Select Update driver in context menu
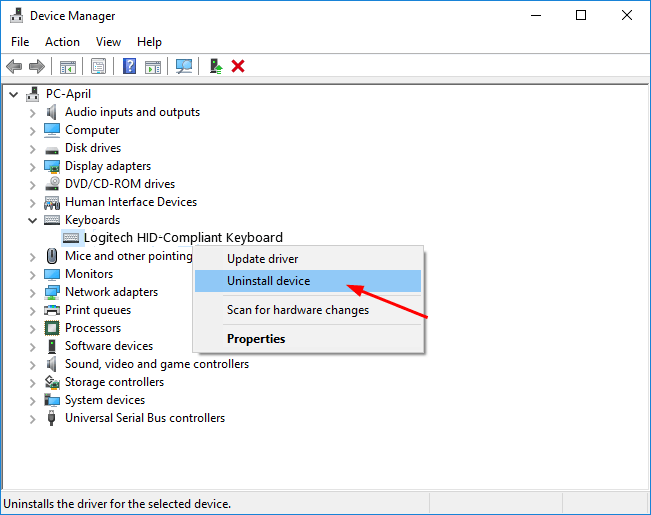651x515 pixels. [261, 259]
